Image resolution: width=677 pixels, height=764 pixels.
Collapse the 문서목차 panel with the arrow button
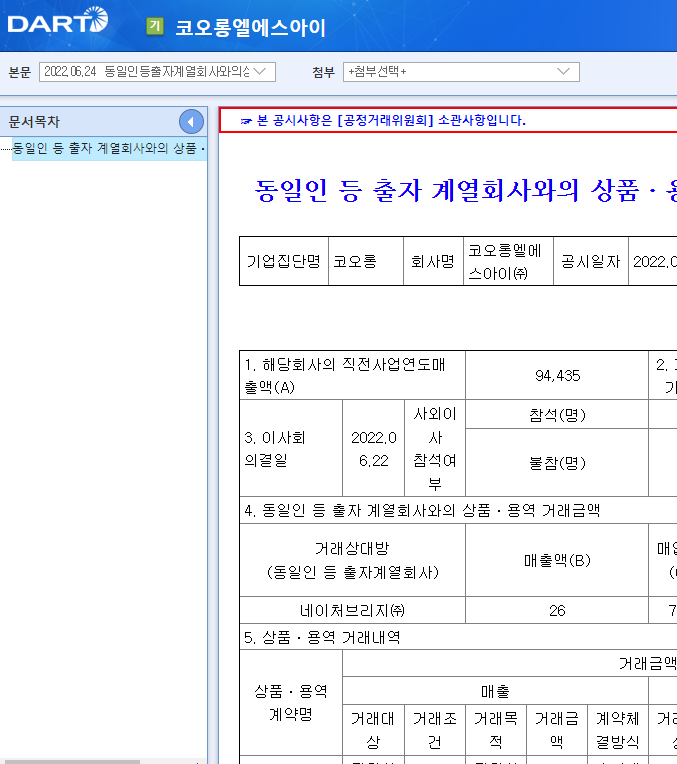click(x=191, y=122)
